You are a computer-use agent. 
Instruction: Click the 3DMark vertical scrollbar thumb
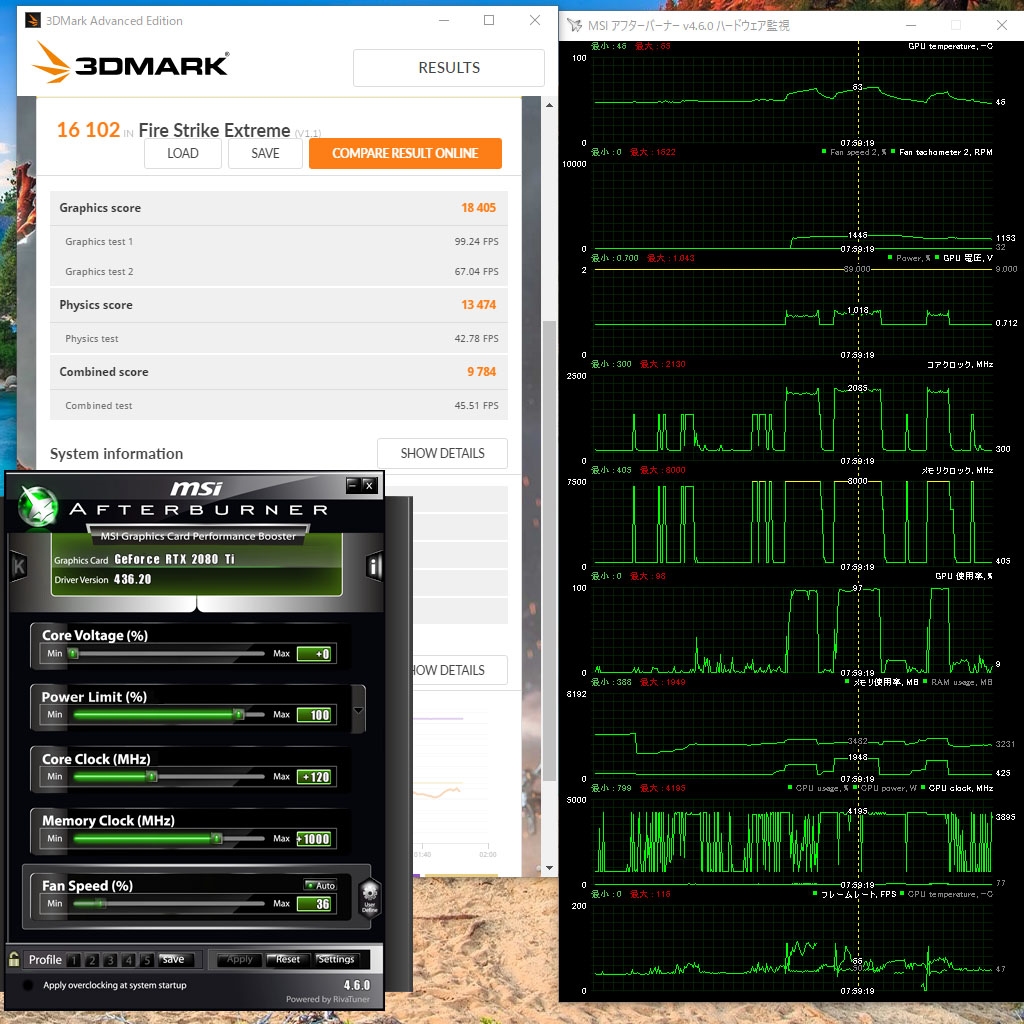point(549,550)
